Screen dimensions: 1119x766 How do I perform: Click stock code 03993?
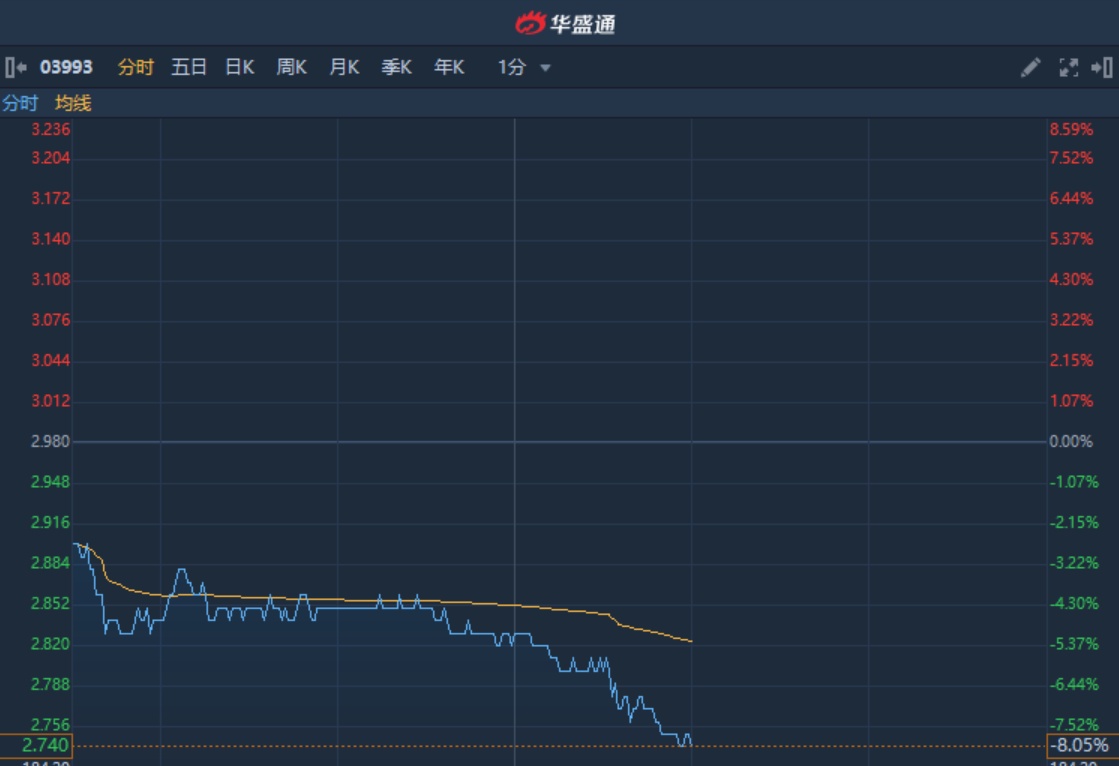66,68
